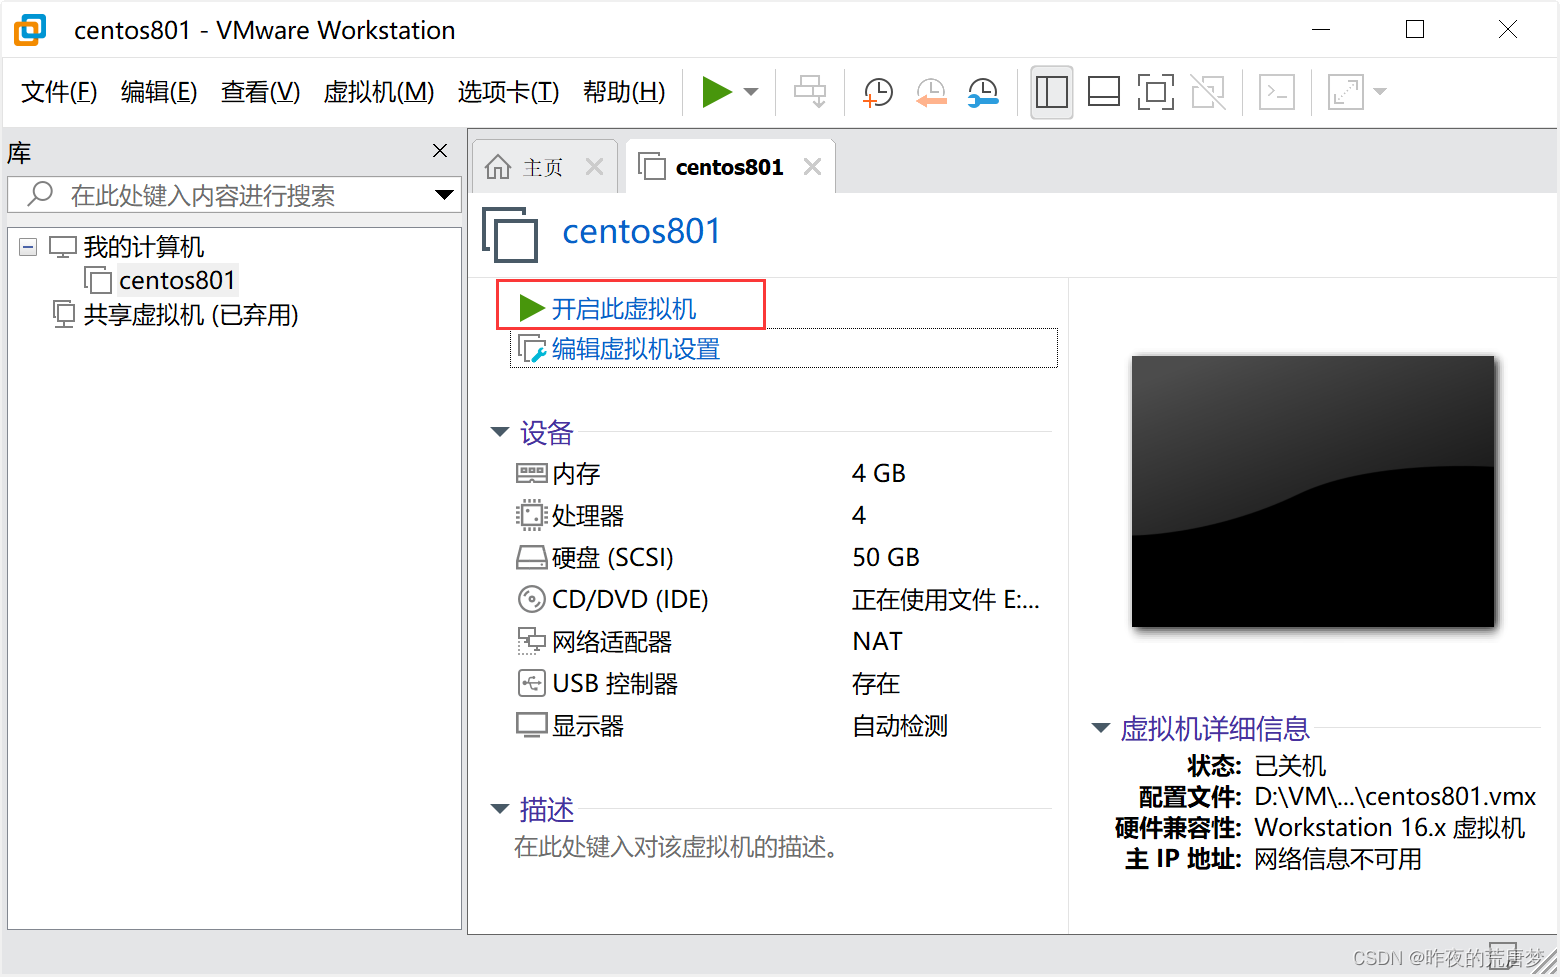Open the console view toolbar icon
Viewport: 1560px width, 977px height.
[1277, 92]
